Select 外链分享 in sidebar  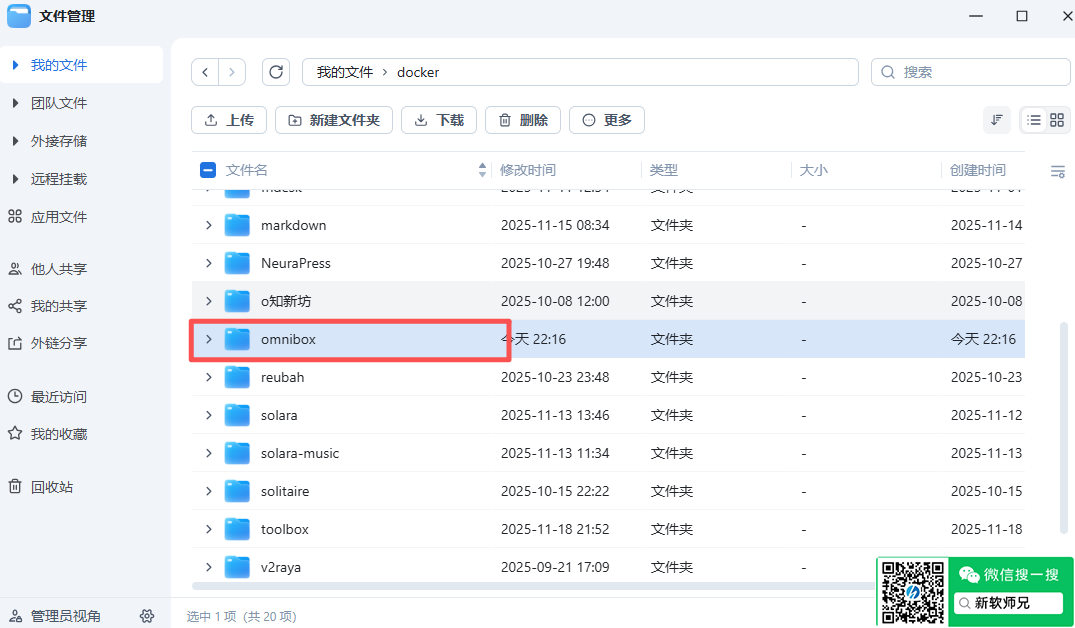click(58, 343)
